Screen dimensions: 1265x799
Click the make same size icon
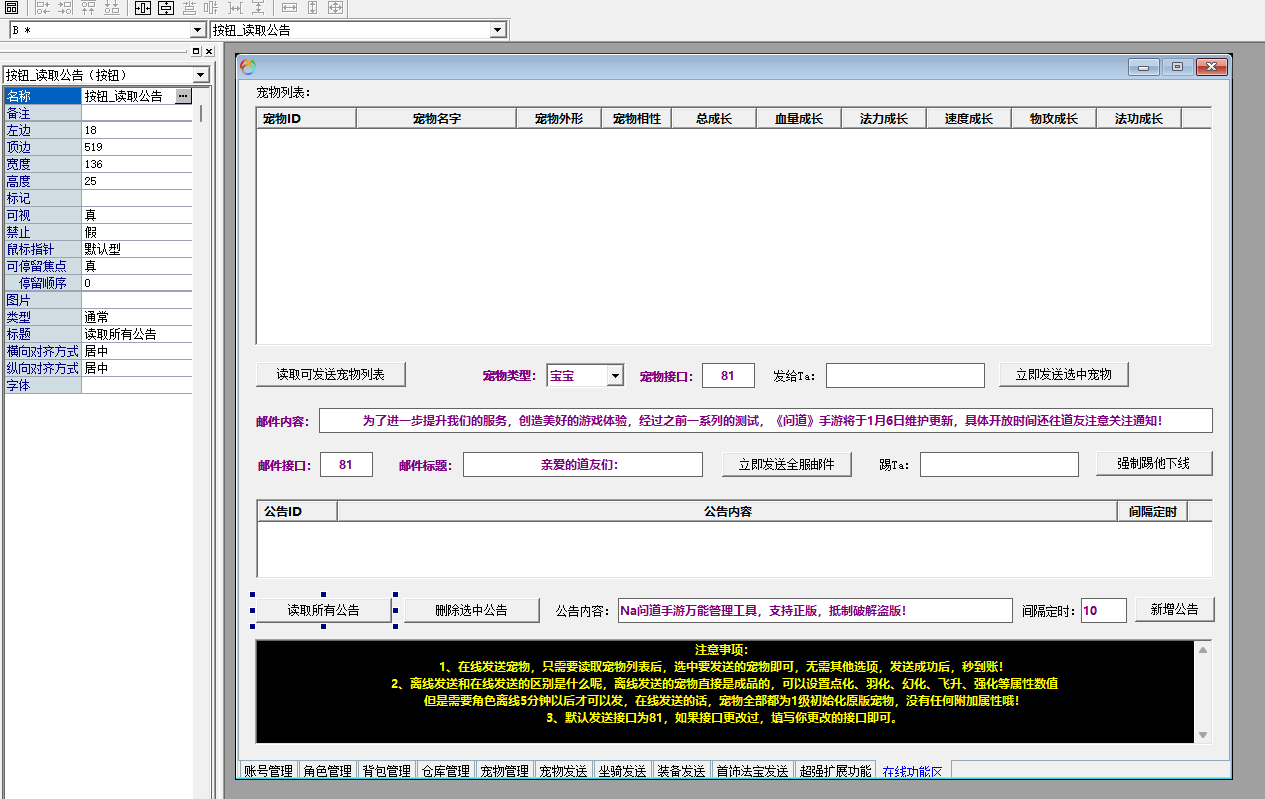click(x=336, y=8)
